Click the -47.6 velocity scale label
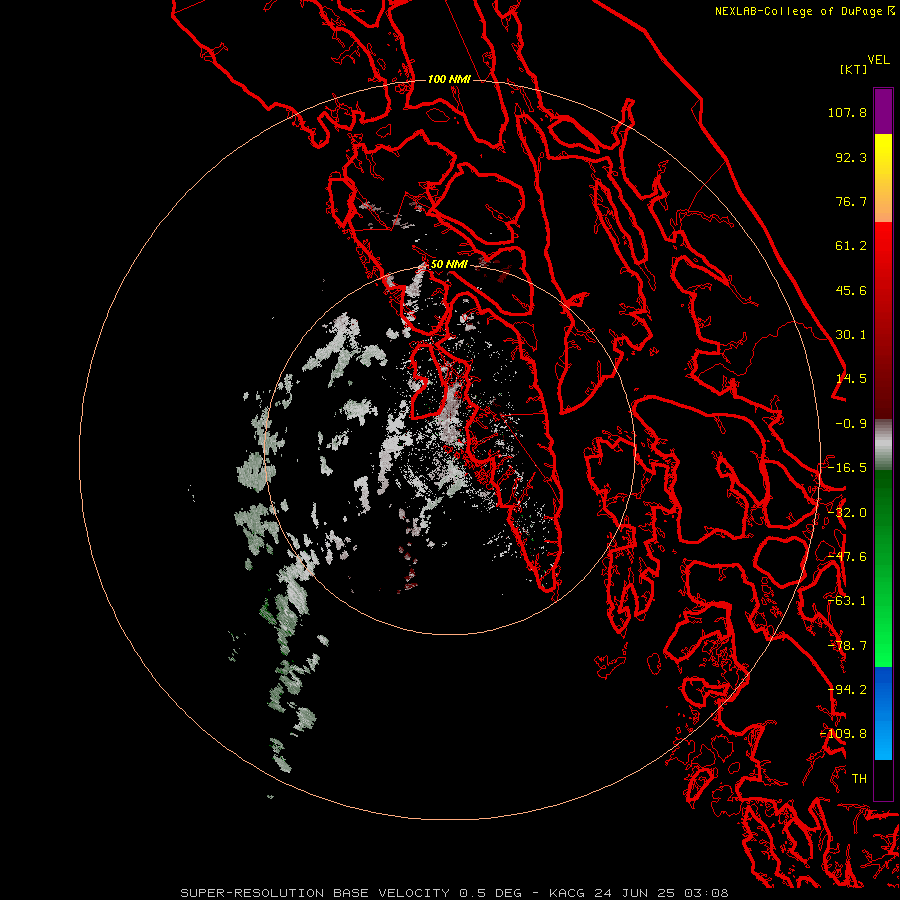Image resolution: width=900 pixels, height=900 pixels. click(x=847, y=557)
